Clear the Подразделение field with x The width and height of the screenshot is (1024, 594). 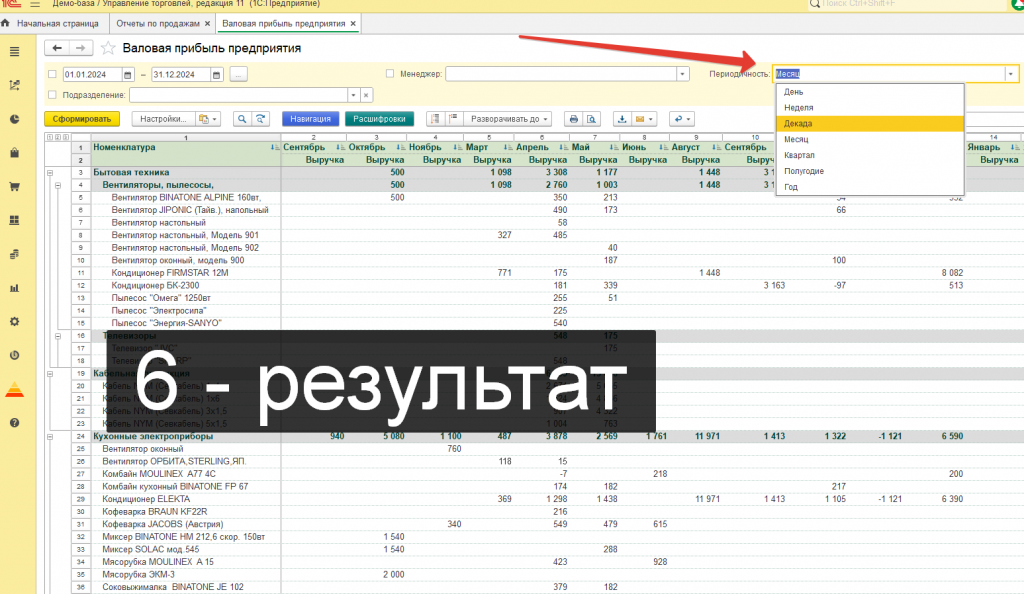(366, 95)
